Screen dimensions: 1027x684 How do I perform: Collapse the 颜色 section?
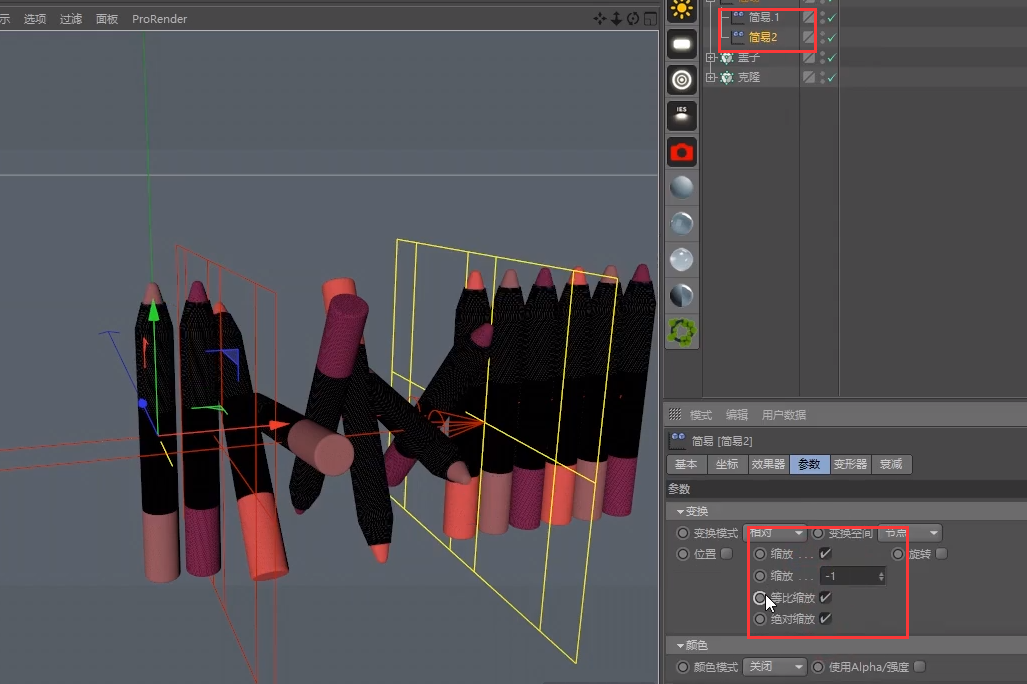coord(681,645)
